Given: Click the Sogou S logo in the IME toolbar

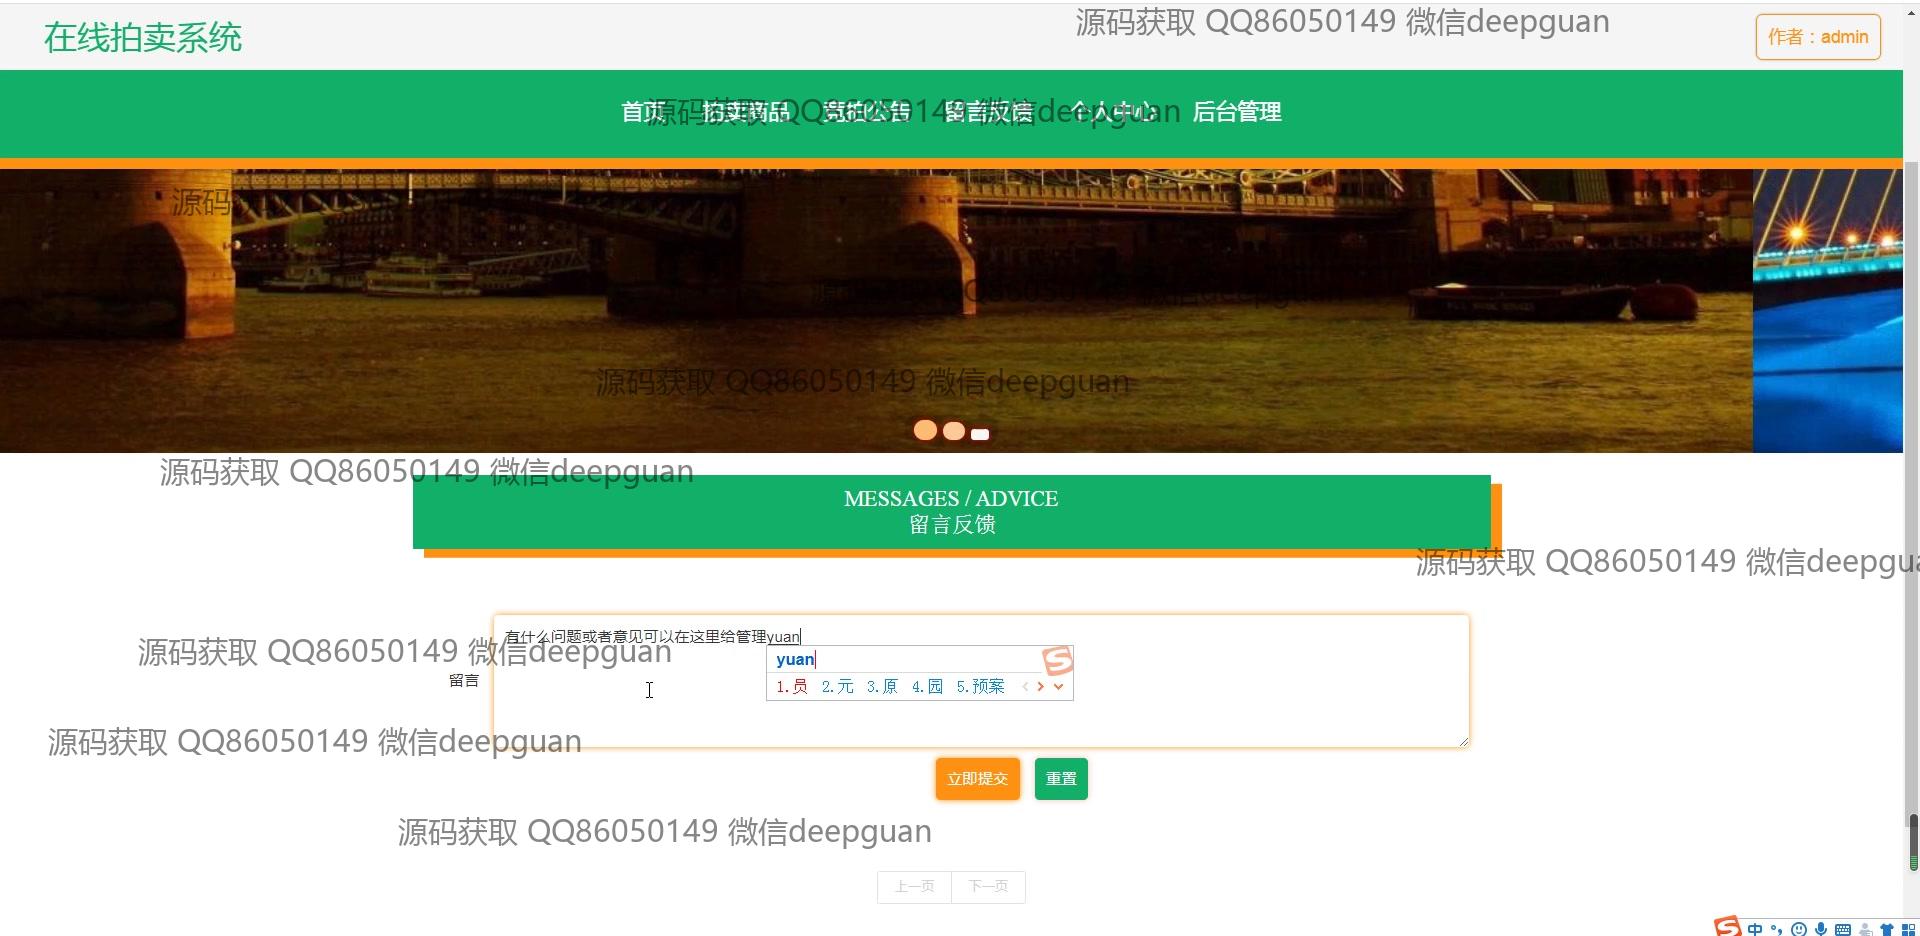Looking at the screenshot, I should coord(1727,927).
